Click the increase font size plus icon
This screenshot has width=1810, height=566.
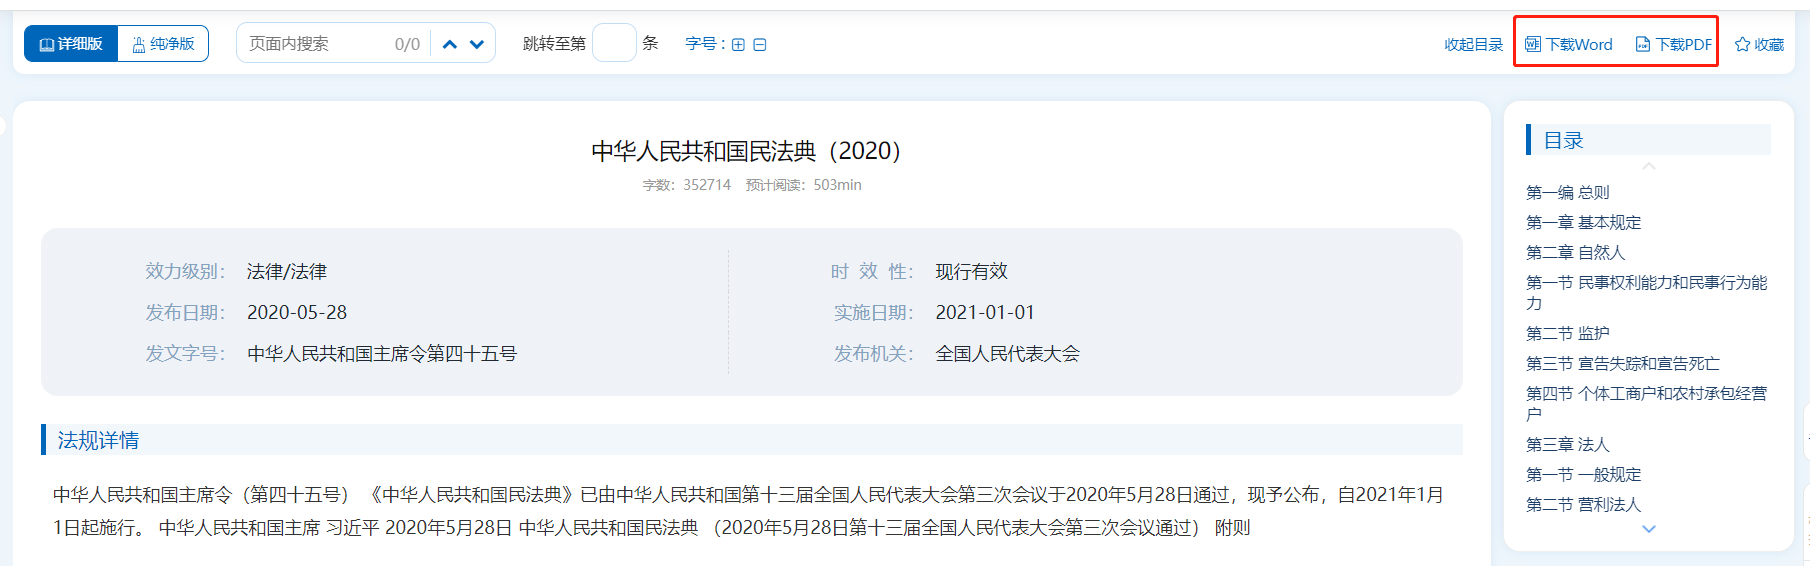738,45
